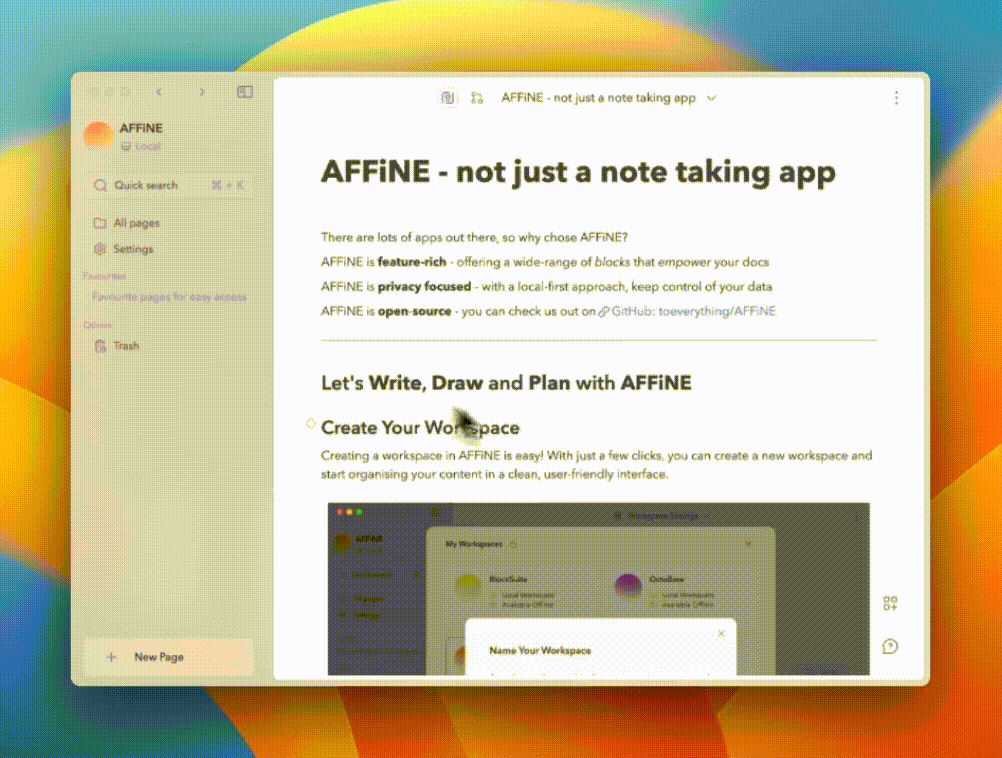Open the help question mark icon
Image resolution: width=1002 pixels, height=758 pixels.
coord(890,647)
